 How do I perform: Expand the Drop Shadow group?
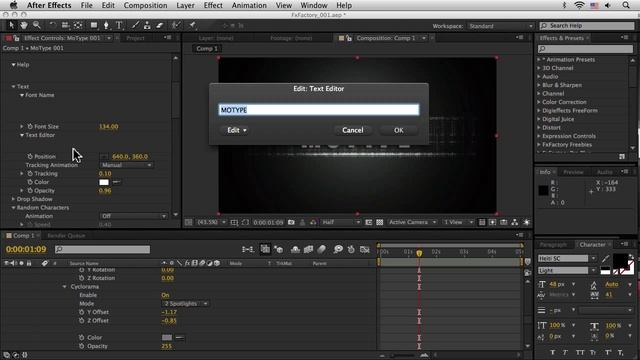pos(13,199)
